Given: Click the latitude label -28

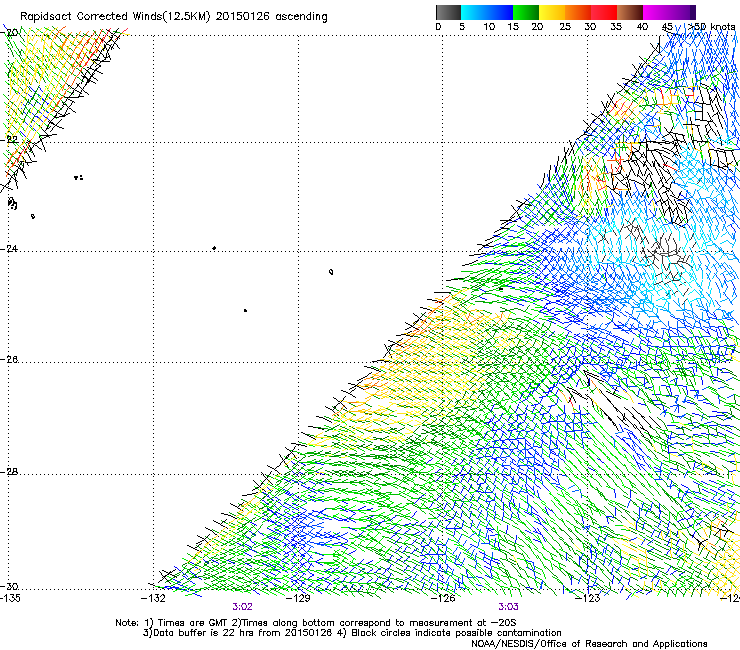Looking at the screenshot, I should (x=9, y=472).
